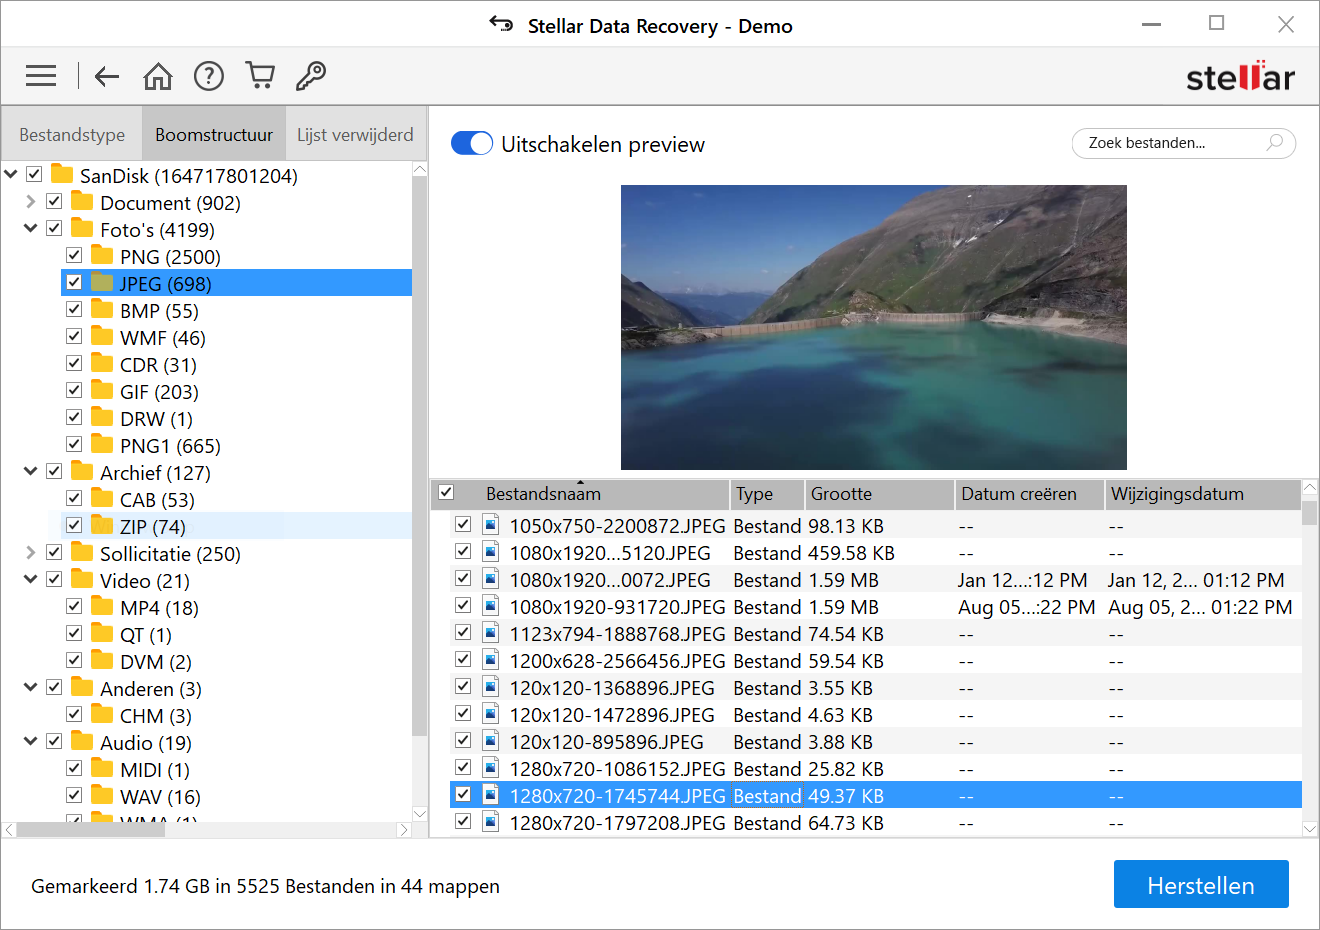Click the DVM (2) folder icon
Viewport: 1320px width, 930px height.
tap(102, 660)
